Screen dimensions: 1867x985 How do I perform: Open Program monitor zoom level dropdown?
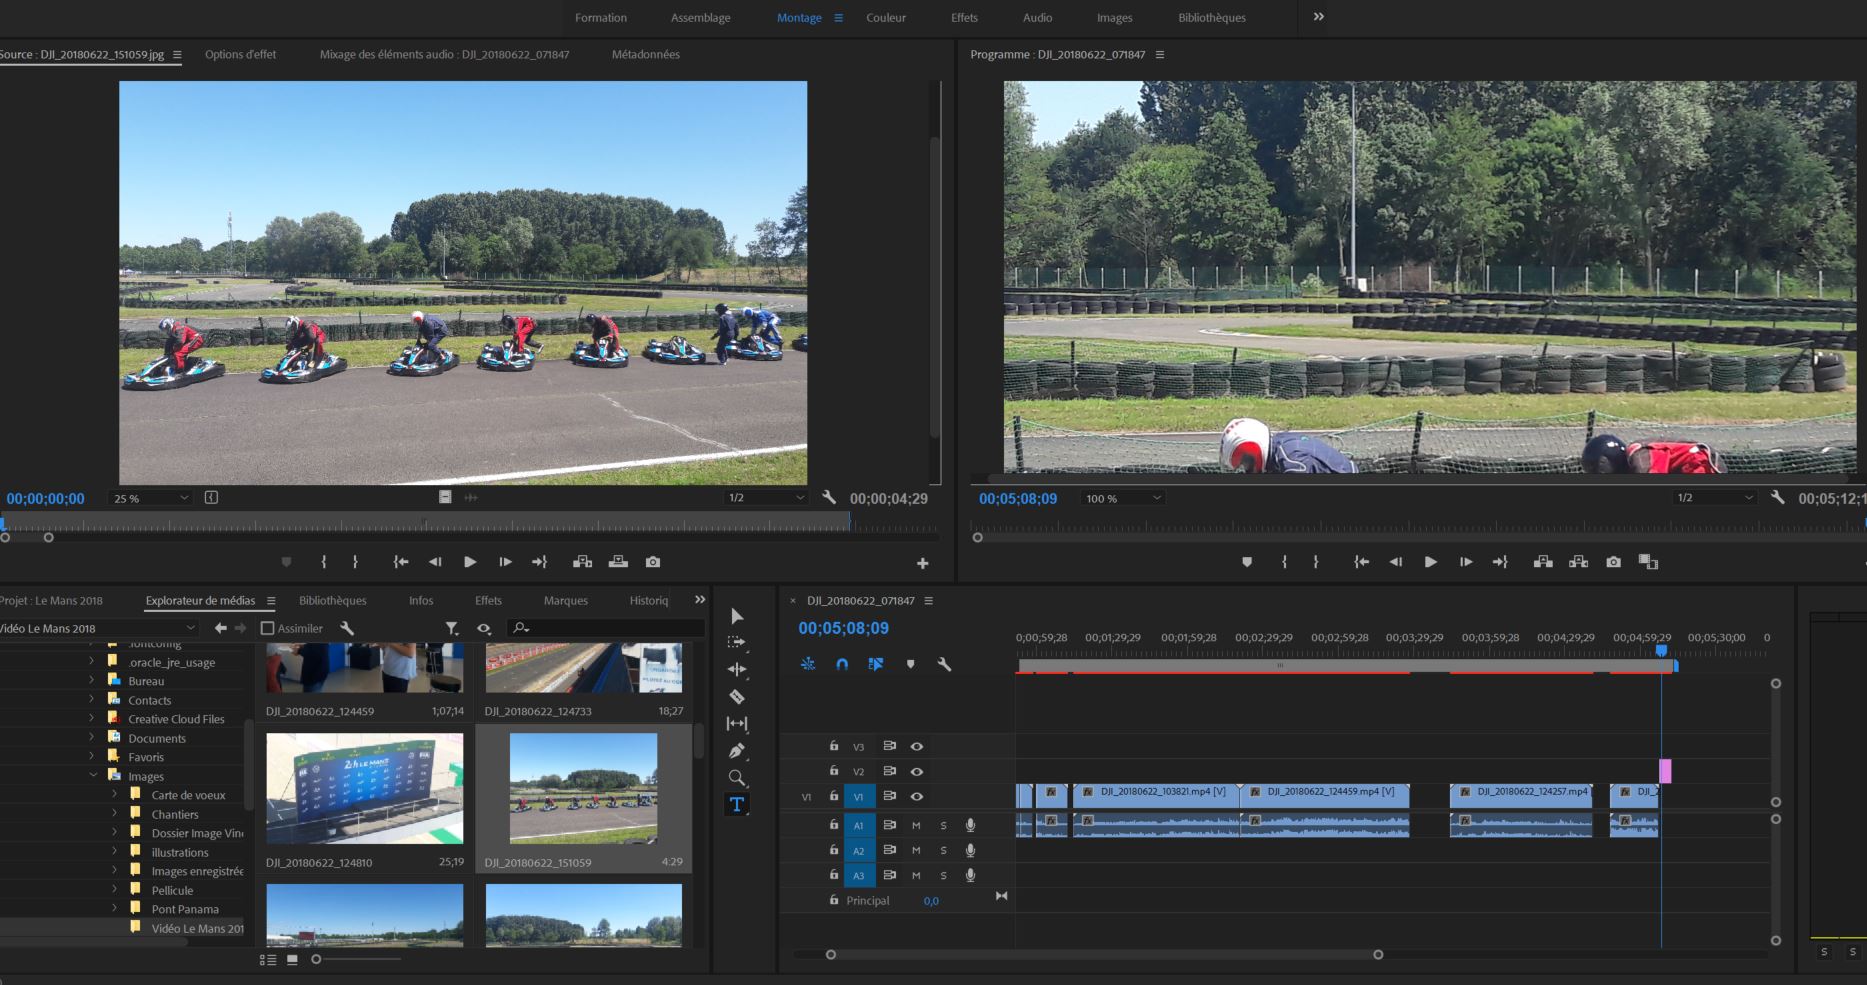(x=1124, y=498)
